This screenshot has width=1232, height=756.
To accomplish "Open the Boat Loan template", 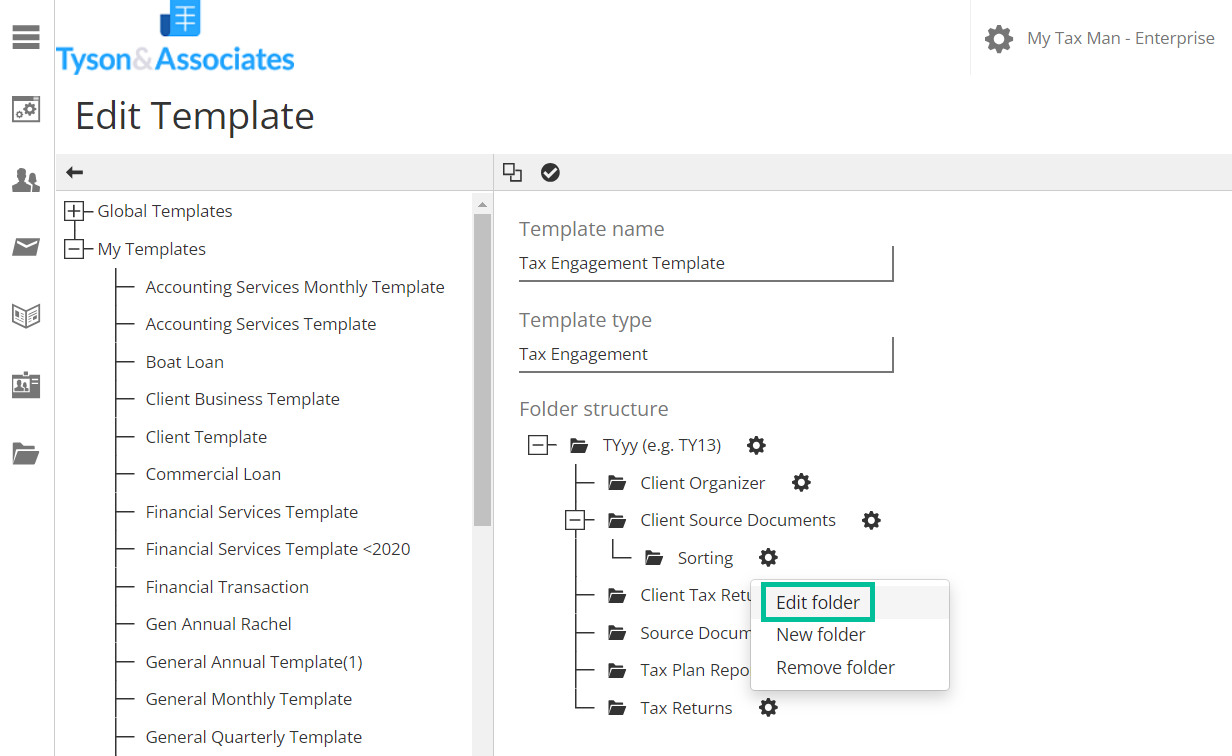I will tap(184, 361).
